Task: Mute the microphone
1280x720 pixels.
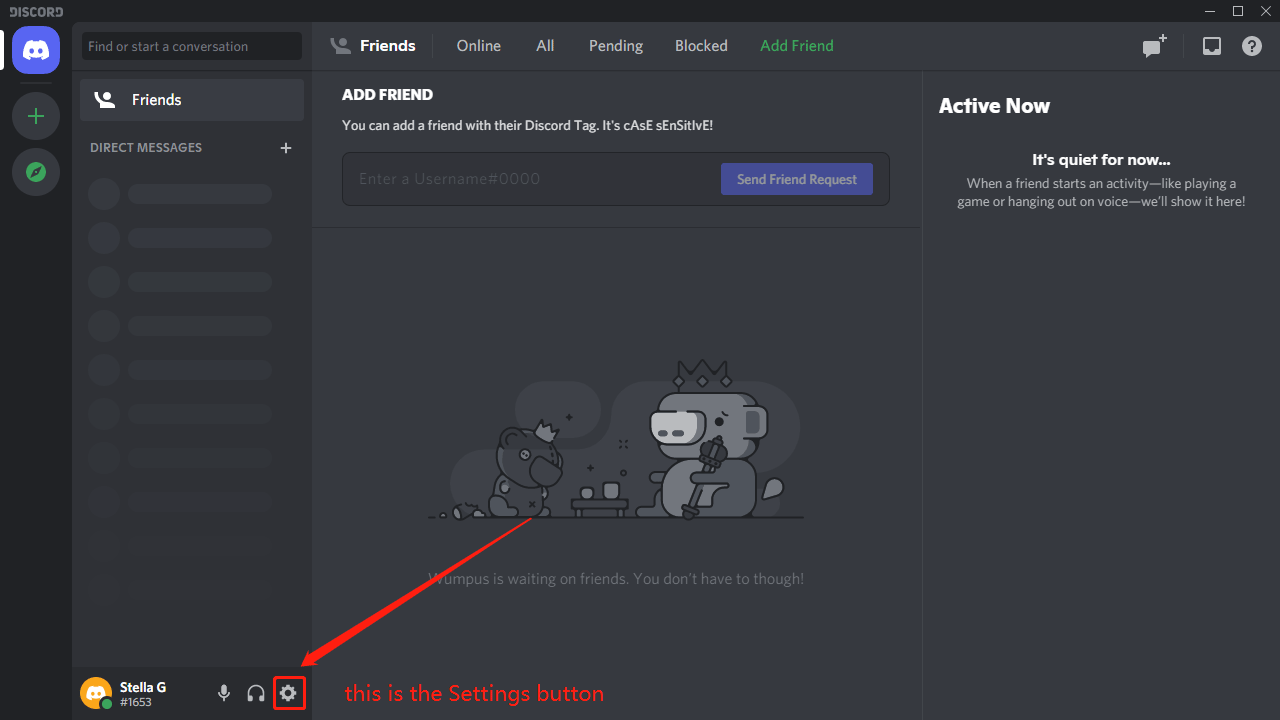Action: coord(224,693)
